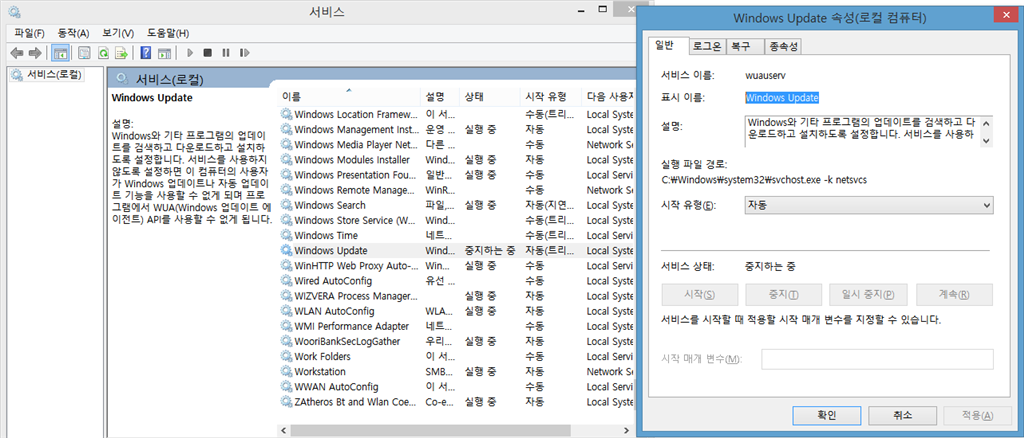Click the gear icon of Windows Search

coord(287,205)
